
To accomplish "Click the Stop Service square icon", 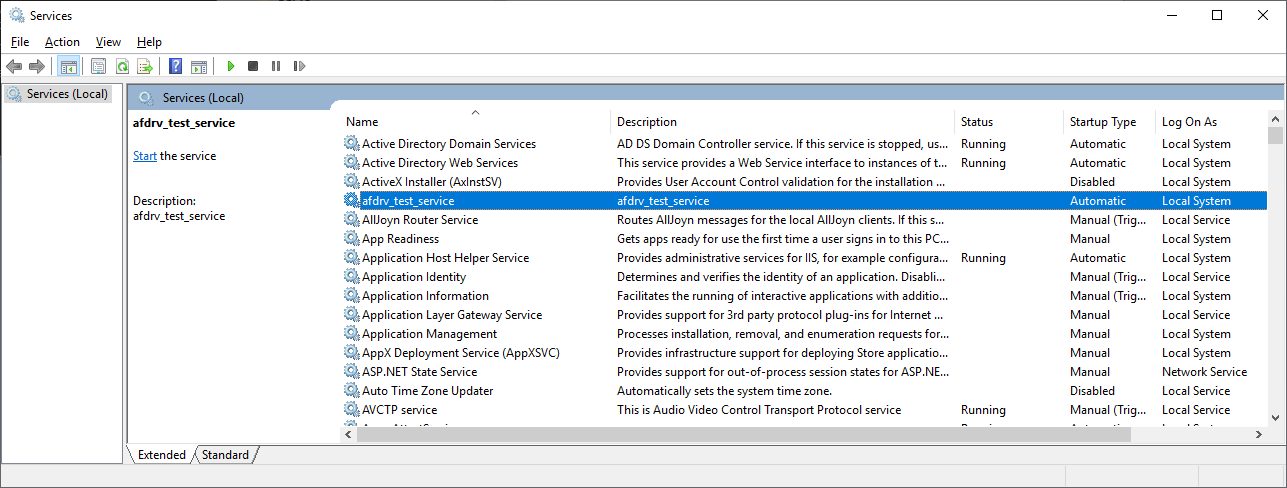I will [x=253, y=66].
